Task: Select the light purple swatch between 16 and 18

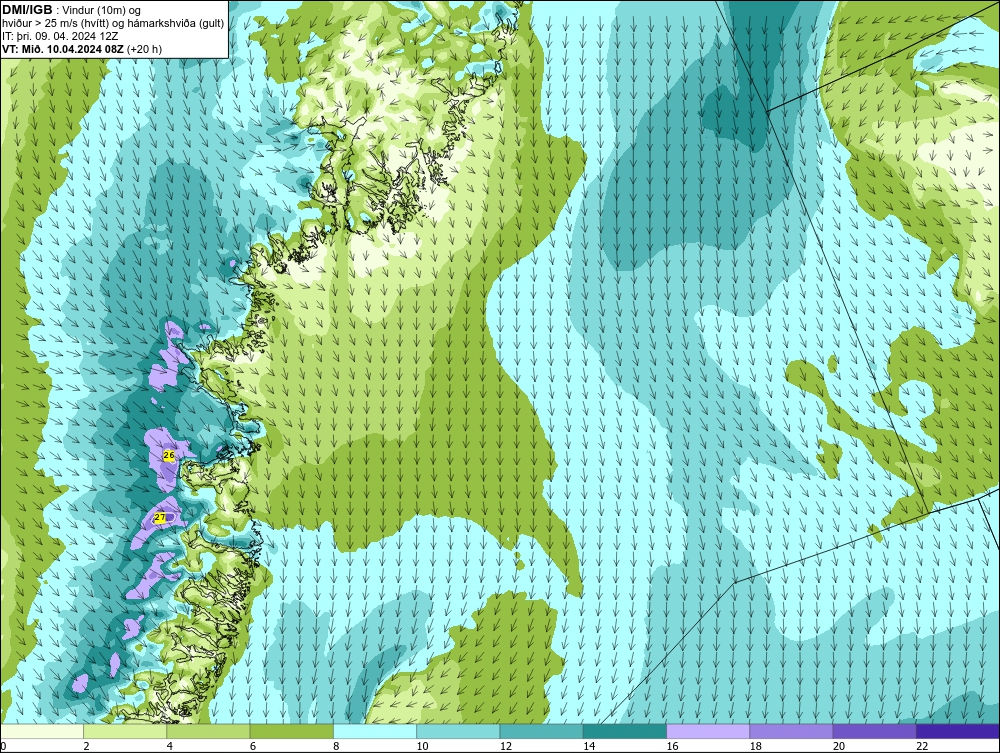Action: tap(708, 731)
